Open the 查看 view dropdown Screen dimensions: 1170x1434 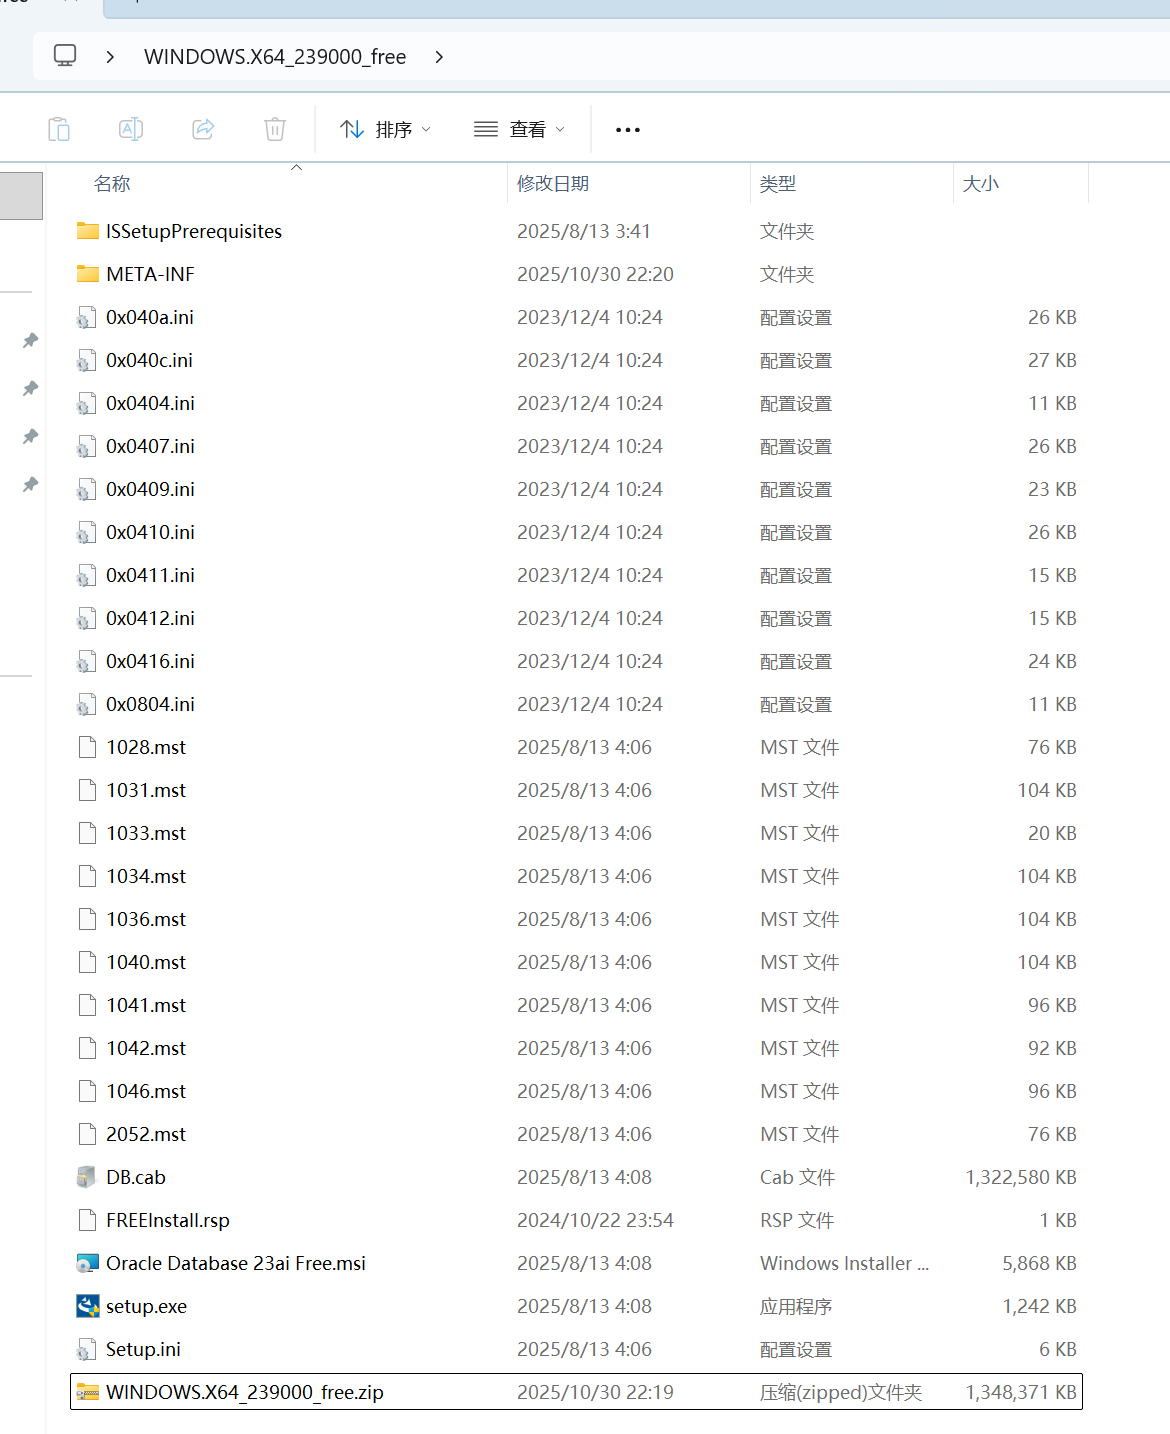point(519,129)
